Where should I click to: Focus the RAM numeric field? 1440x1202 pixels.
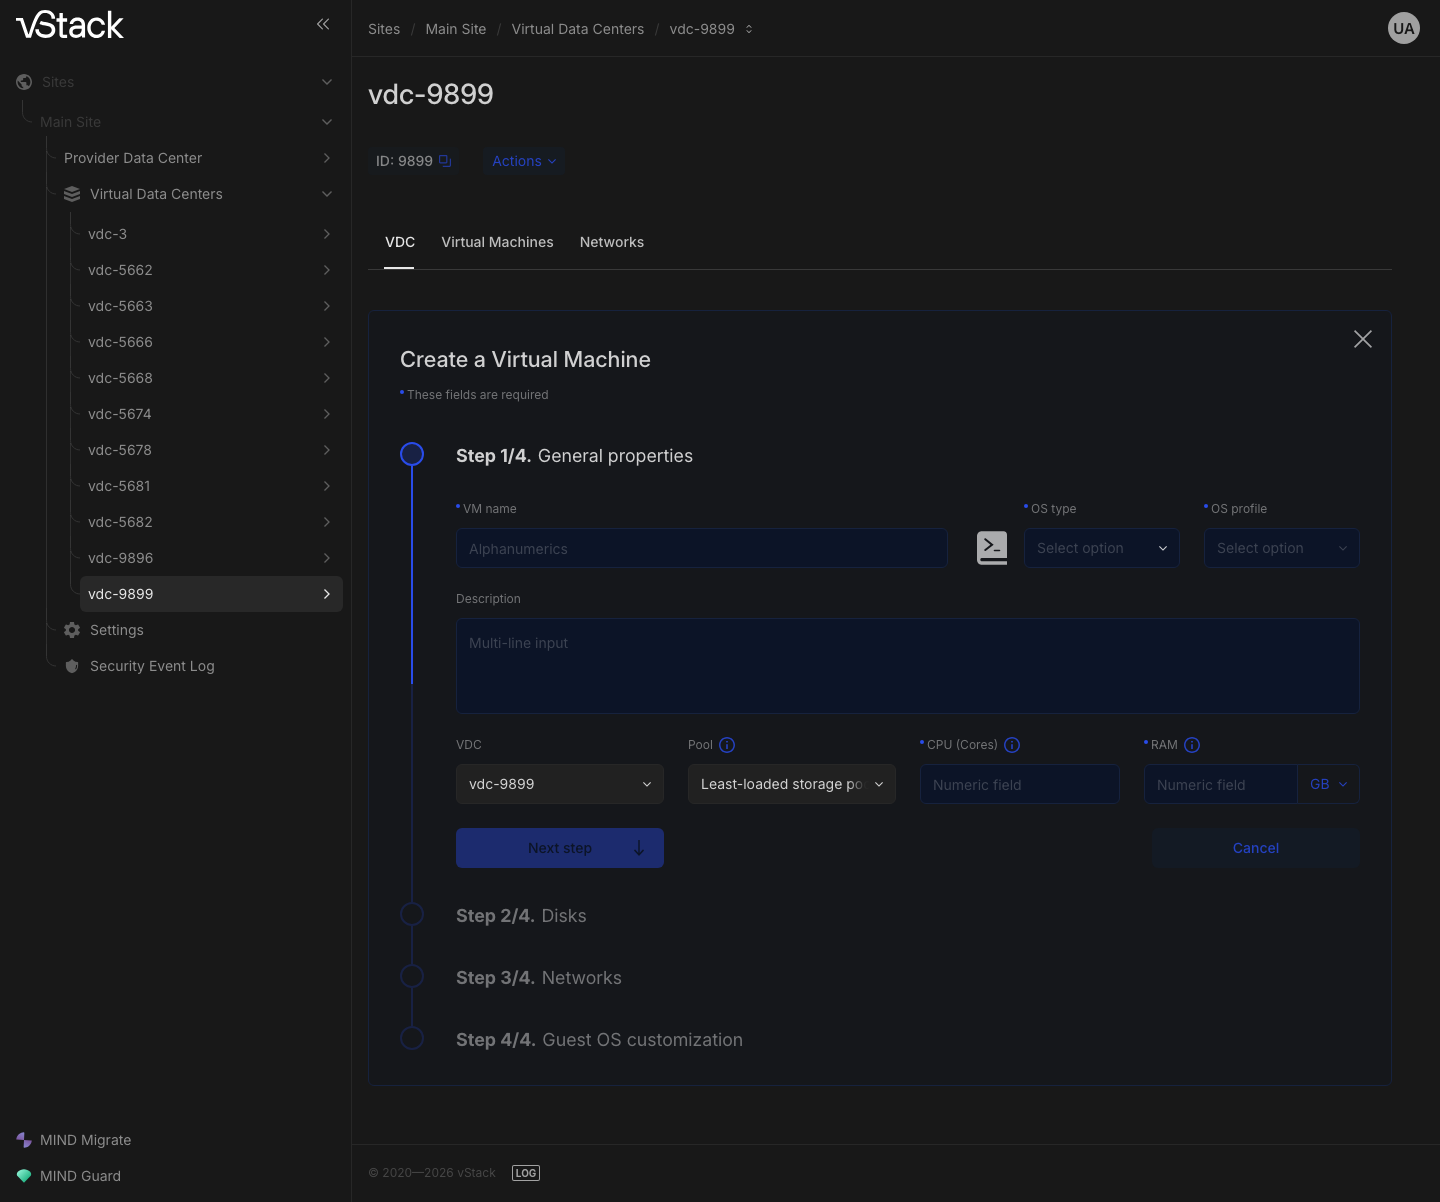[1221, 784]
